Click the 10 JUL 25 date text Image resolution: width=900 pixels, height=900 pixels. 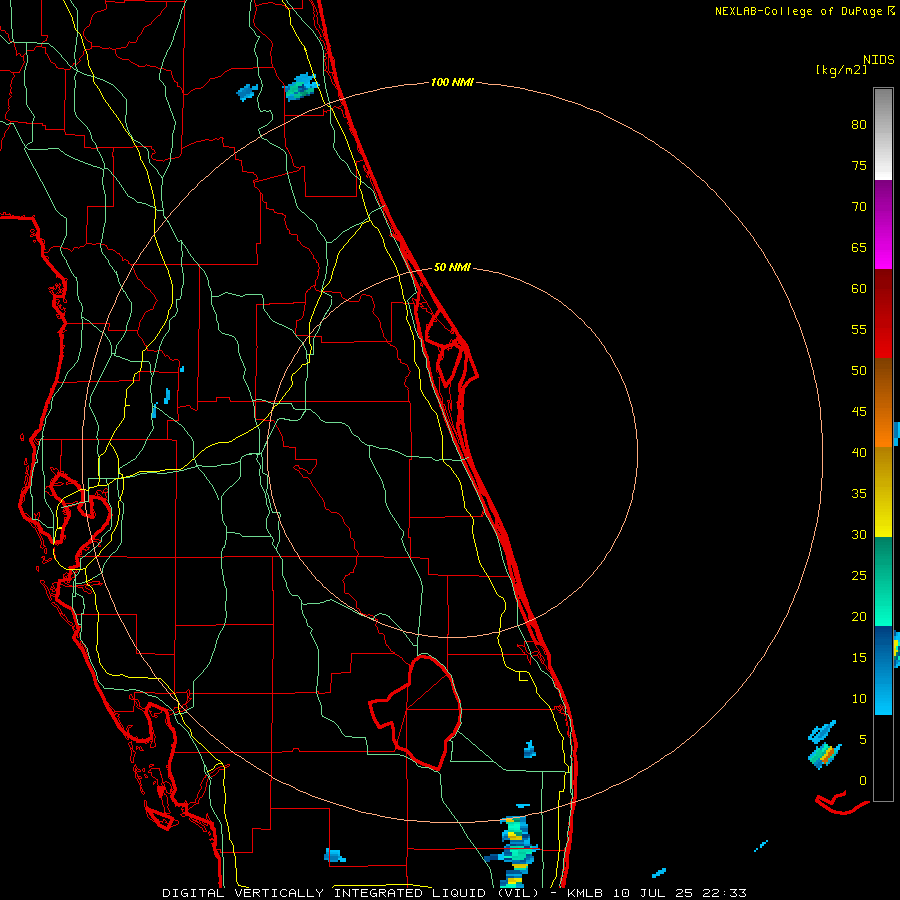coord(654,893)
